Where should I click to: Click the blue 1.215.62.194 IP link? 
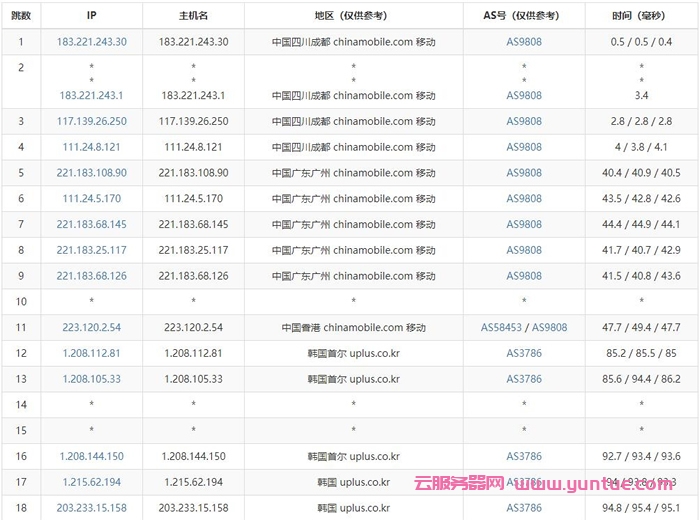(x=91, y=482)
